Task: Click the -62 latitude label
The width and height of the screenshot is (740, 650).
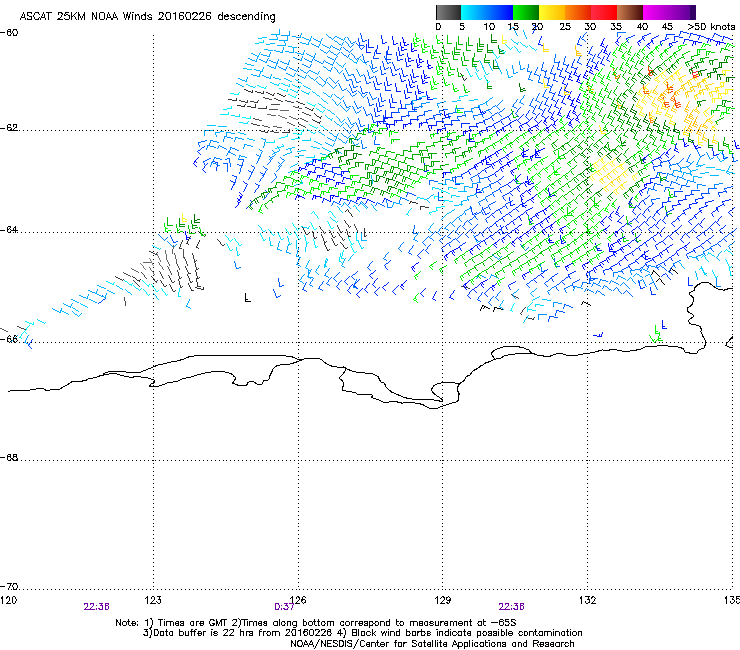Action: click(9, 128)
